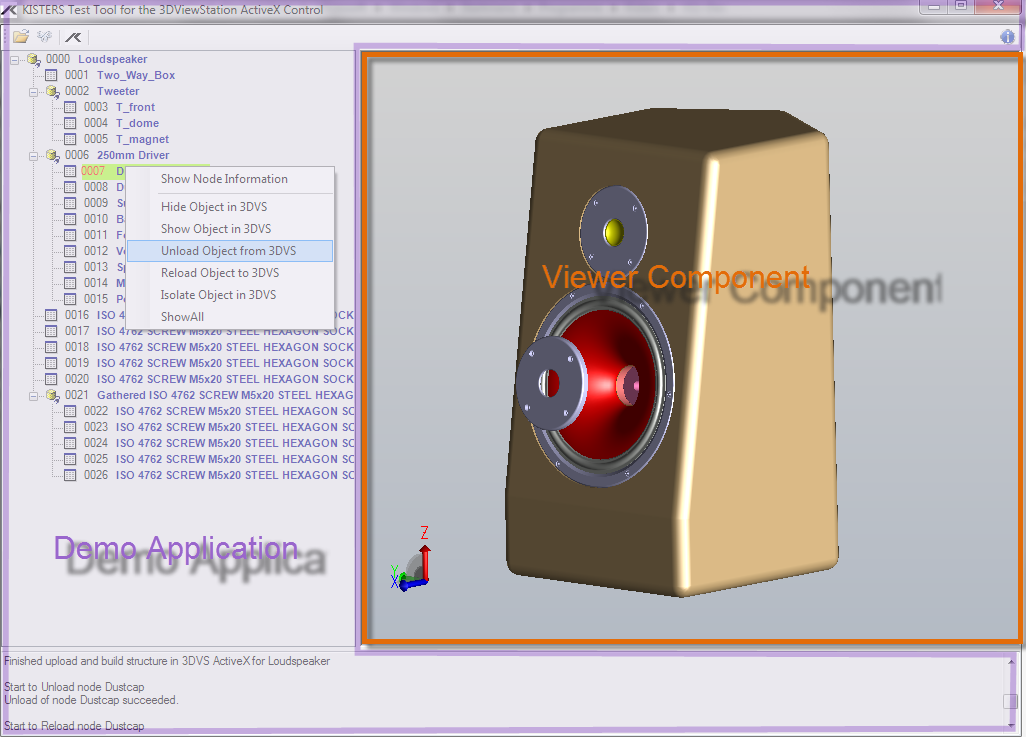Click the T_dome part icon
Screen dimensions: 1026x737
point(70,123)
